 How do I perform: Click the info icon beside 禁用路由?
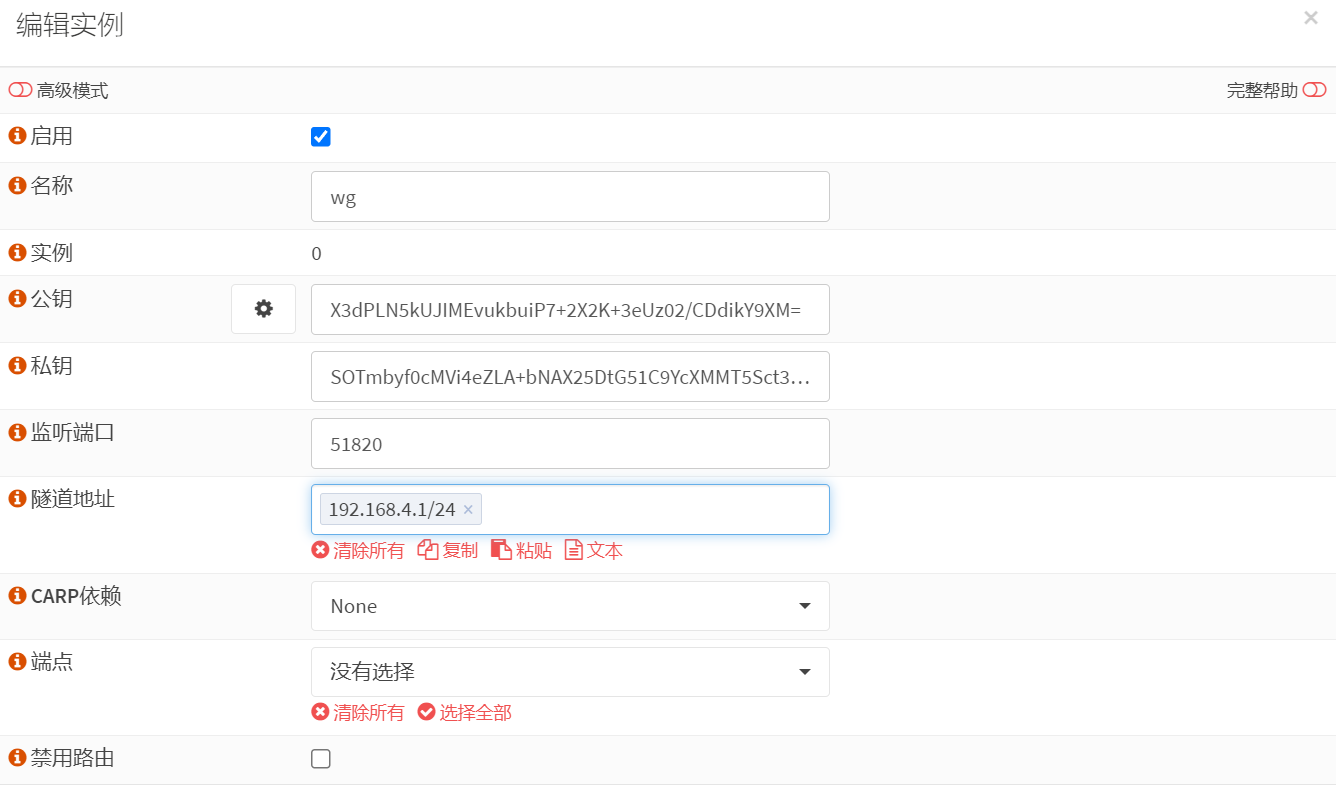tap(17, 758)
